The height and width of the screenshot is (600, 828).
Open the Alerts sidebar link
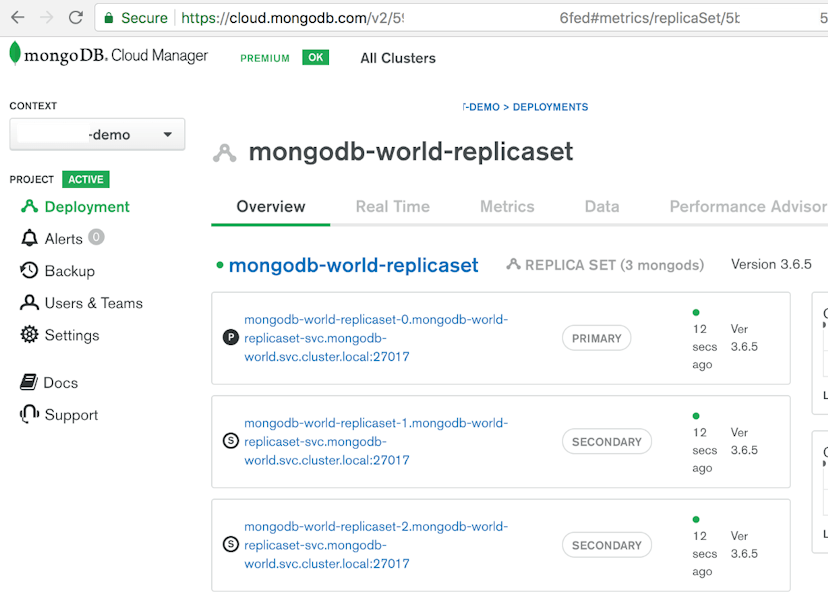click(x=64, y=239)
